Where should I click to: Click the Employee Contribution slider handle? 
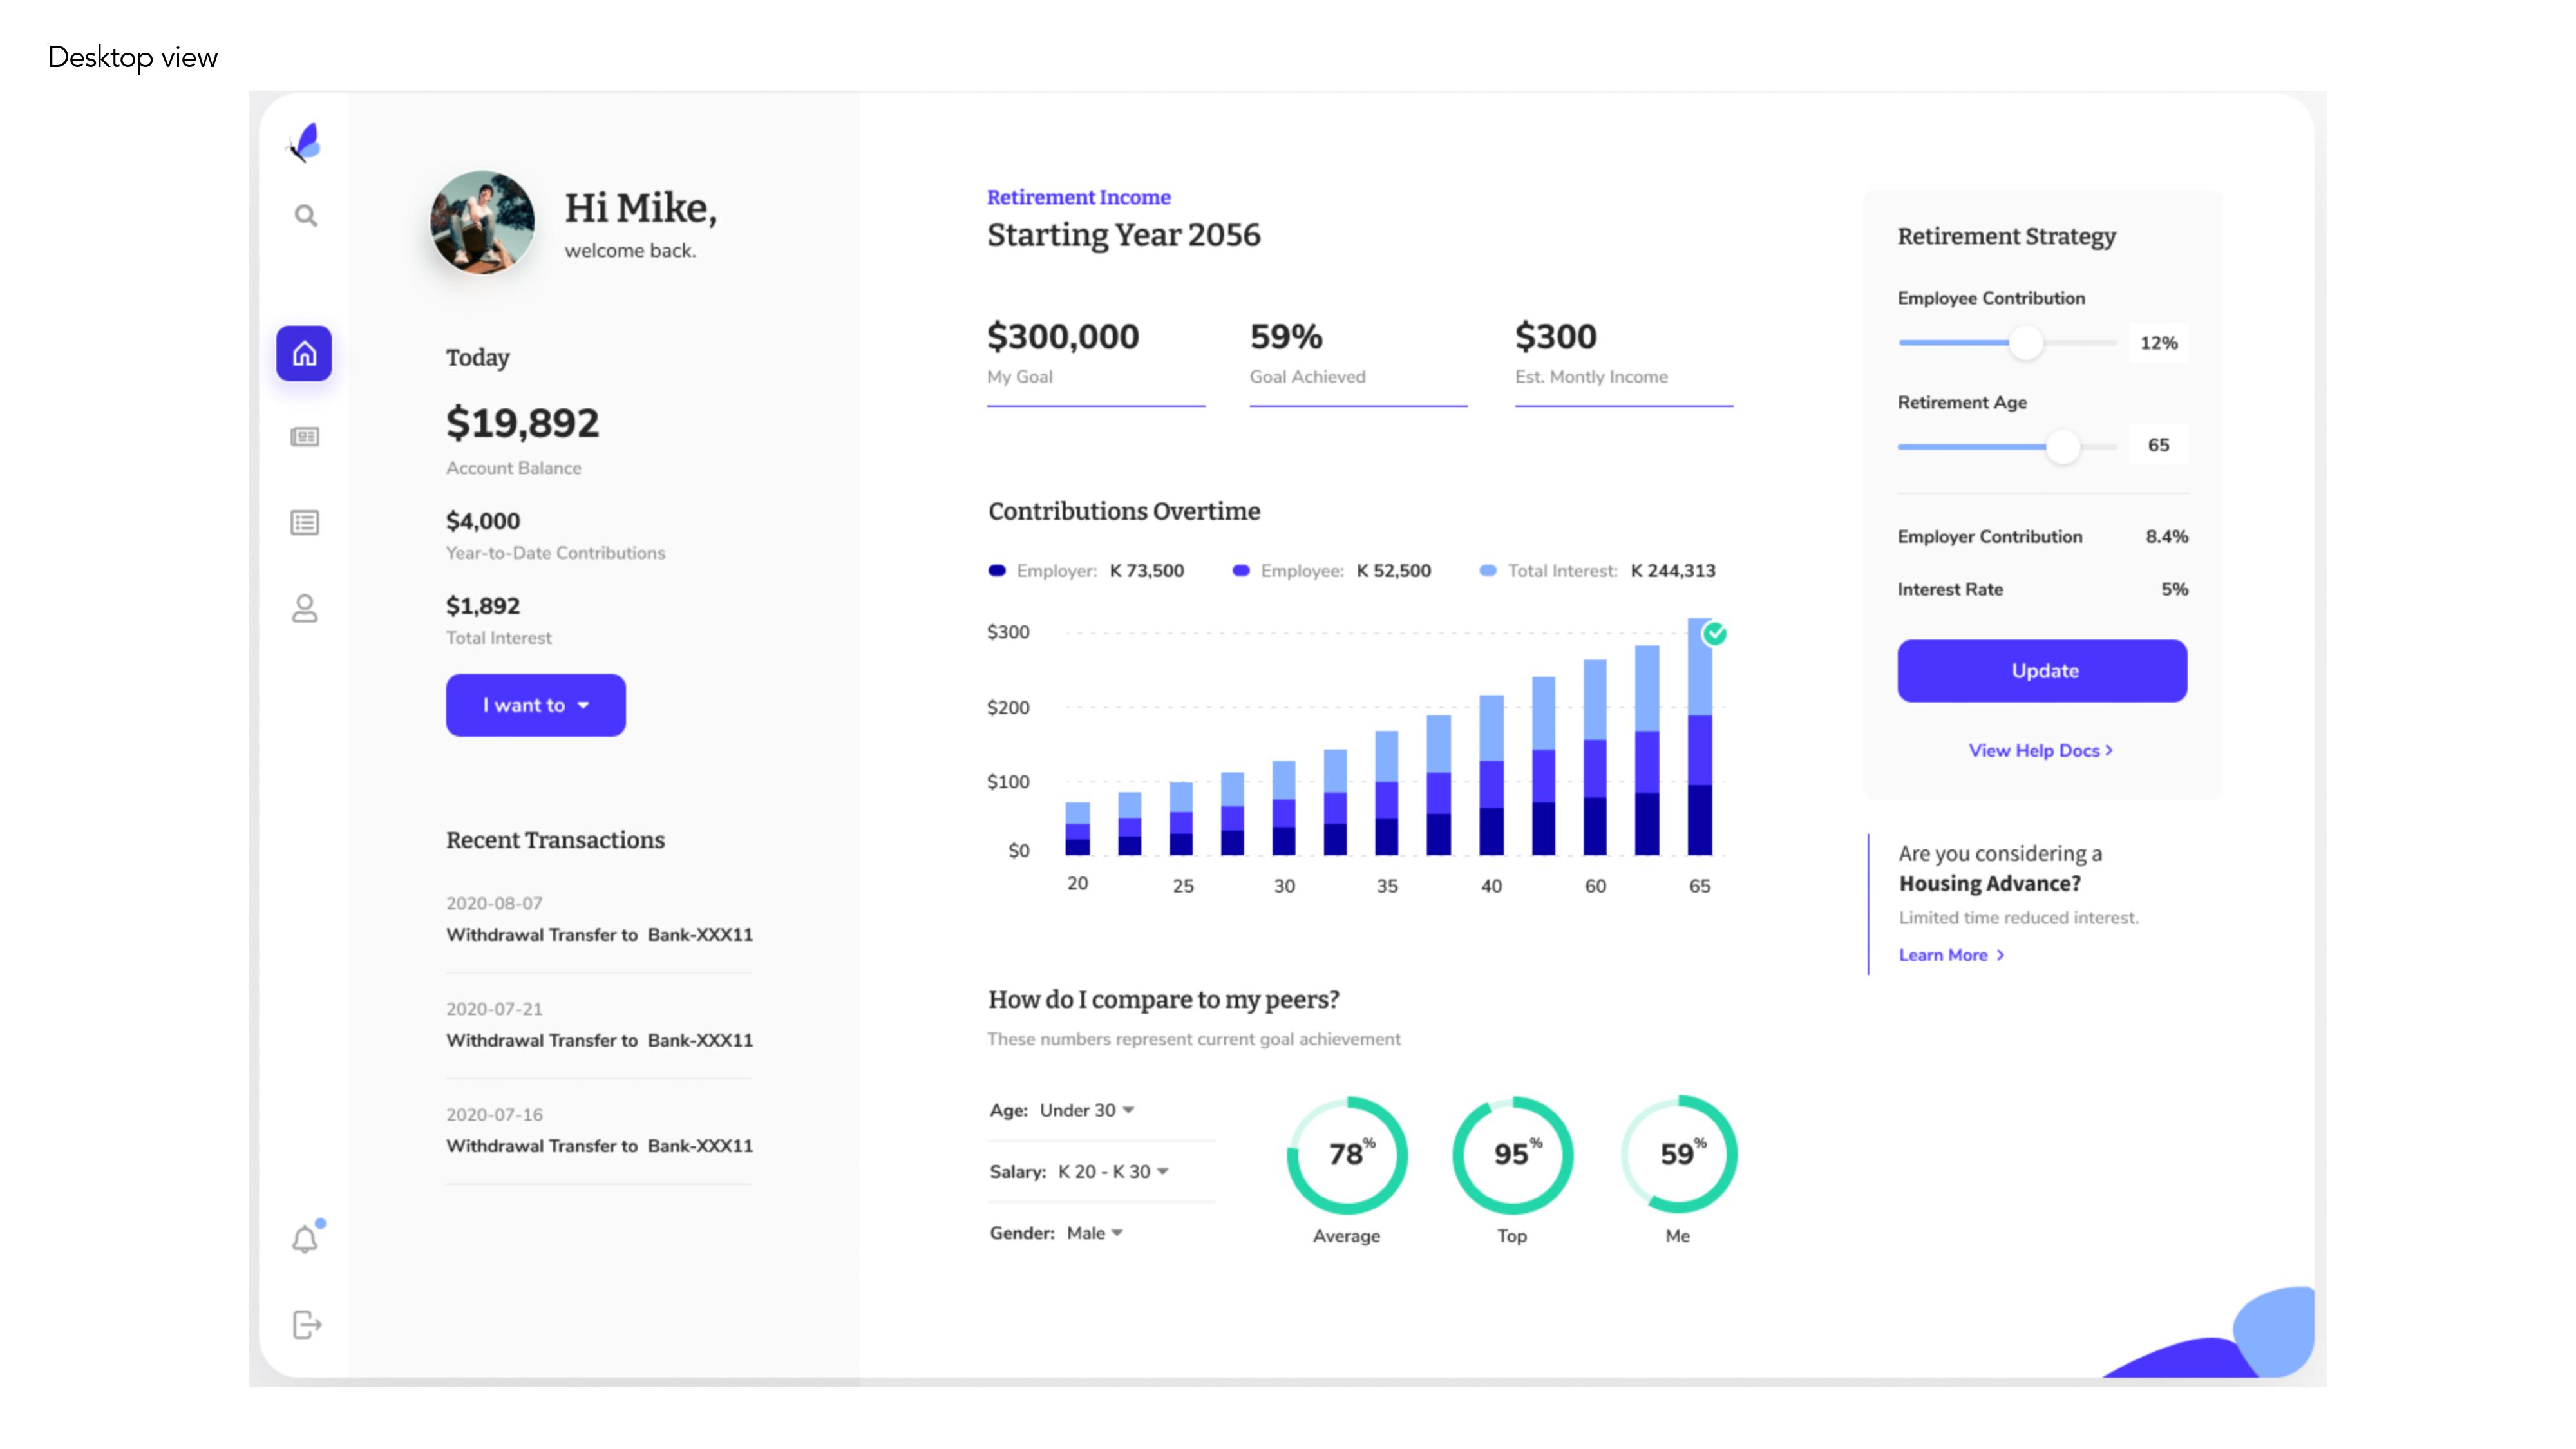2026,343
